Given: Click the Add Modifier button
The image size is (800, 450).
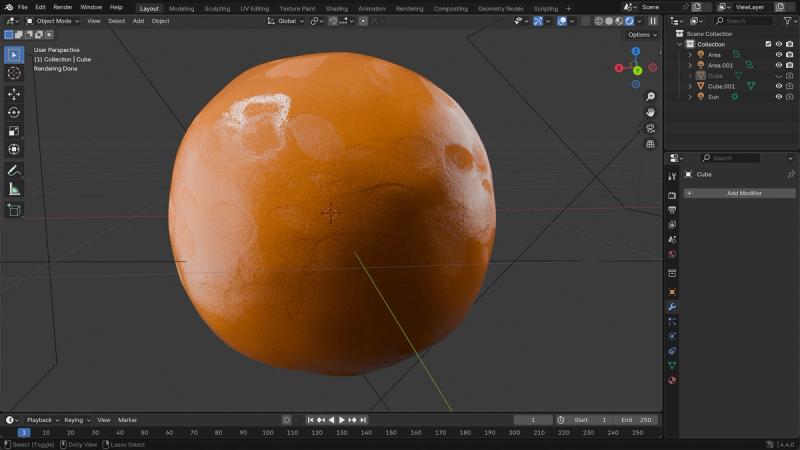Looking at the screenshot, I should point(739,193).
